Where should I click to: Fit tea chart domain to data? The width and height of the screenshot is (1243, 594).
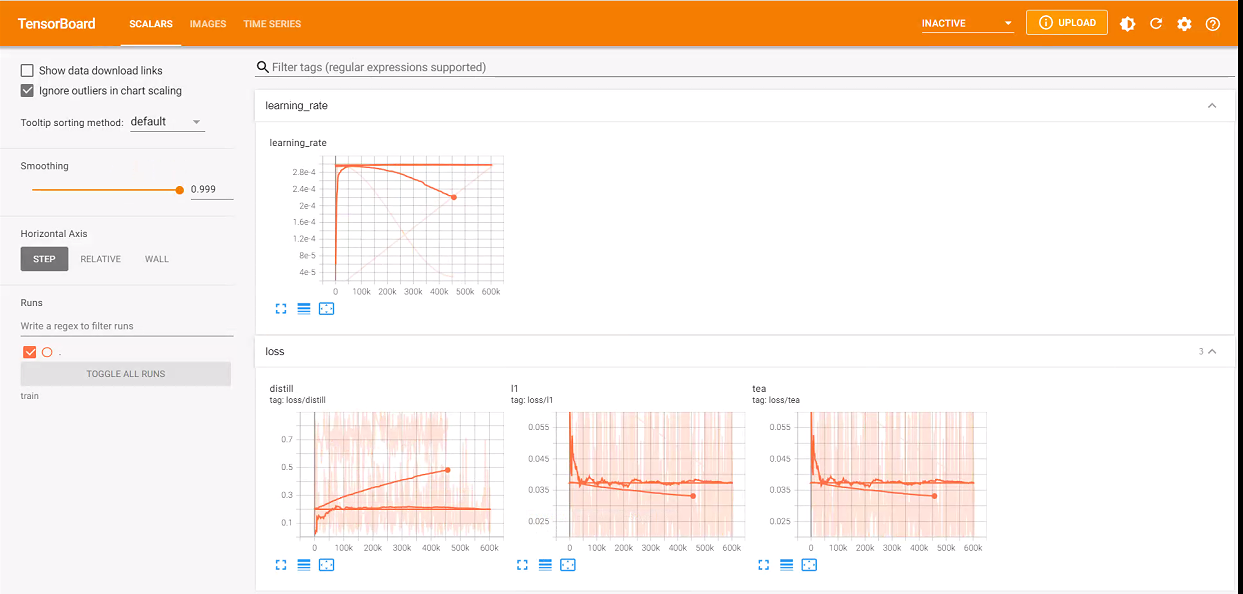809,565
